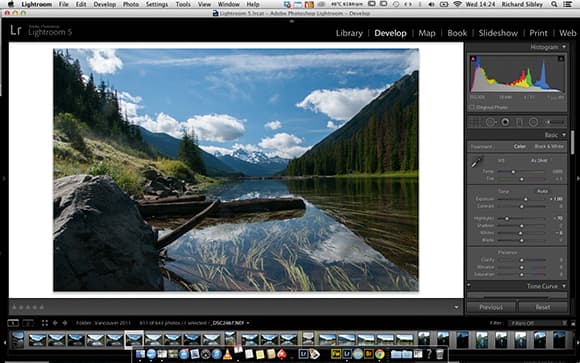The height and width of the screenshot is (363, 580).
Task: Switch to the Map module
Action: coord(427,33)
